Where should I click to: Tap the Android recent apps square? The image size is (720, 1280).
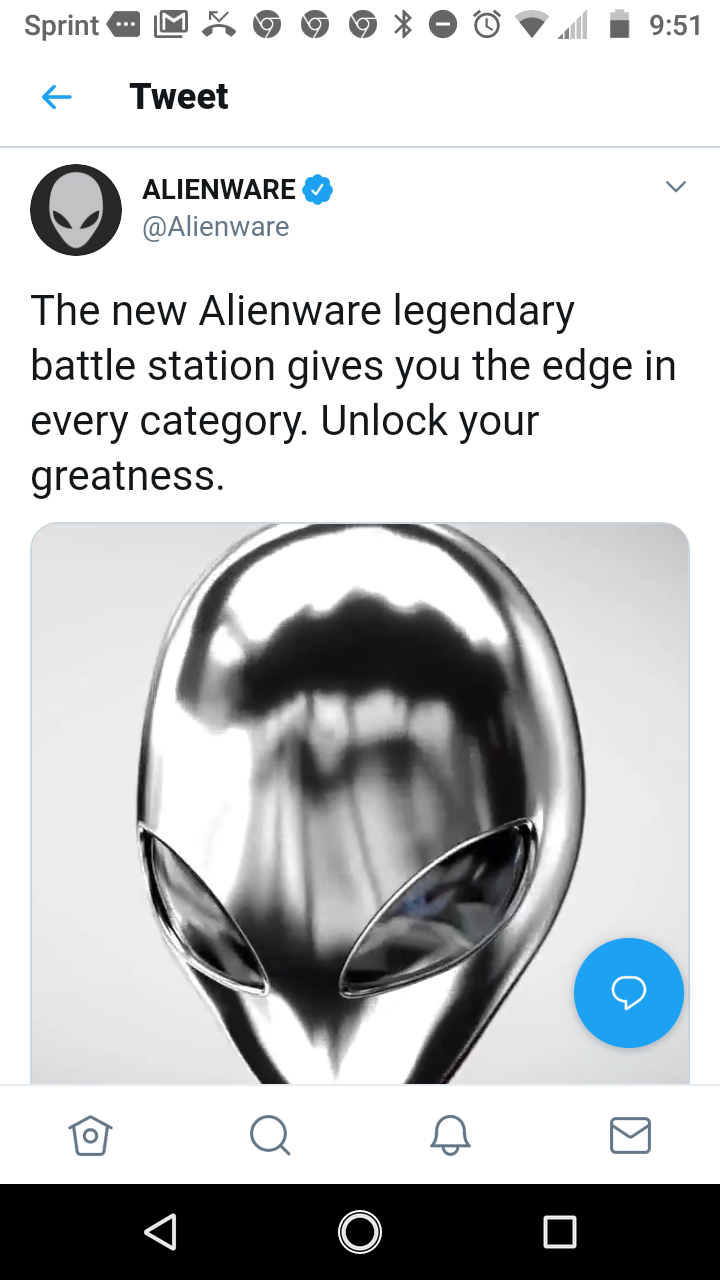[560, 1232]
